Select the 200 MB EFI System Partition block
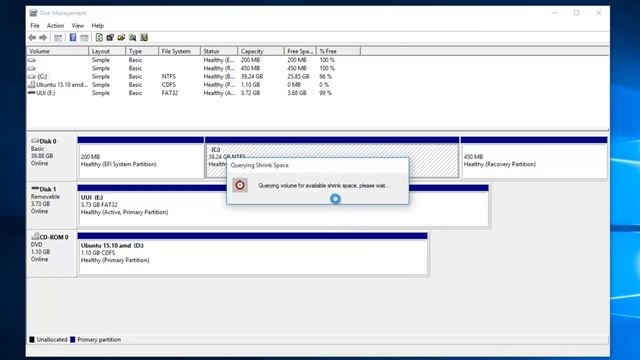 [140, 158]
